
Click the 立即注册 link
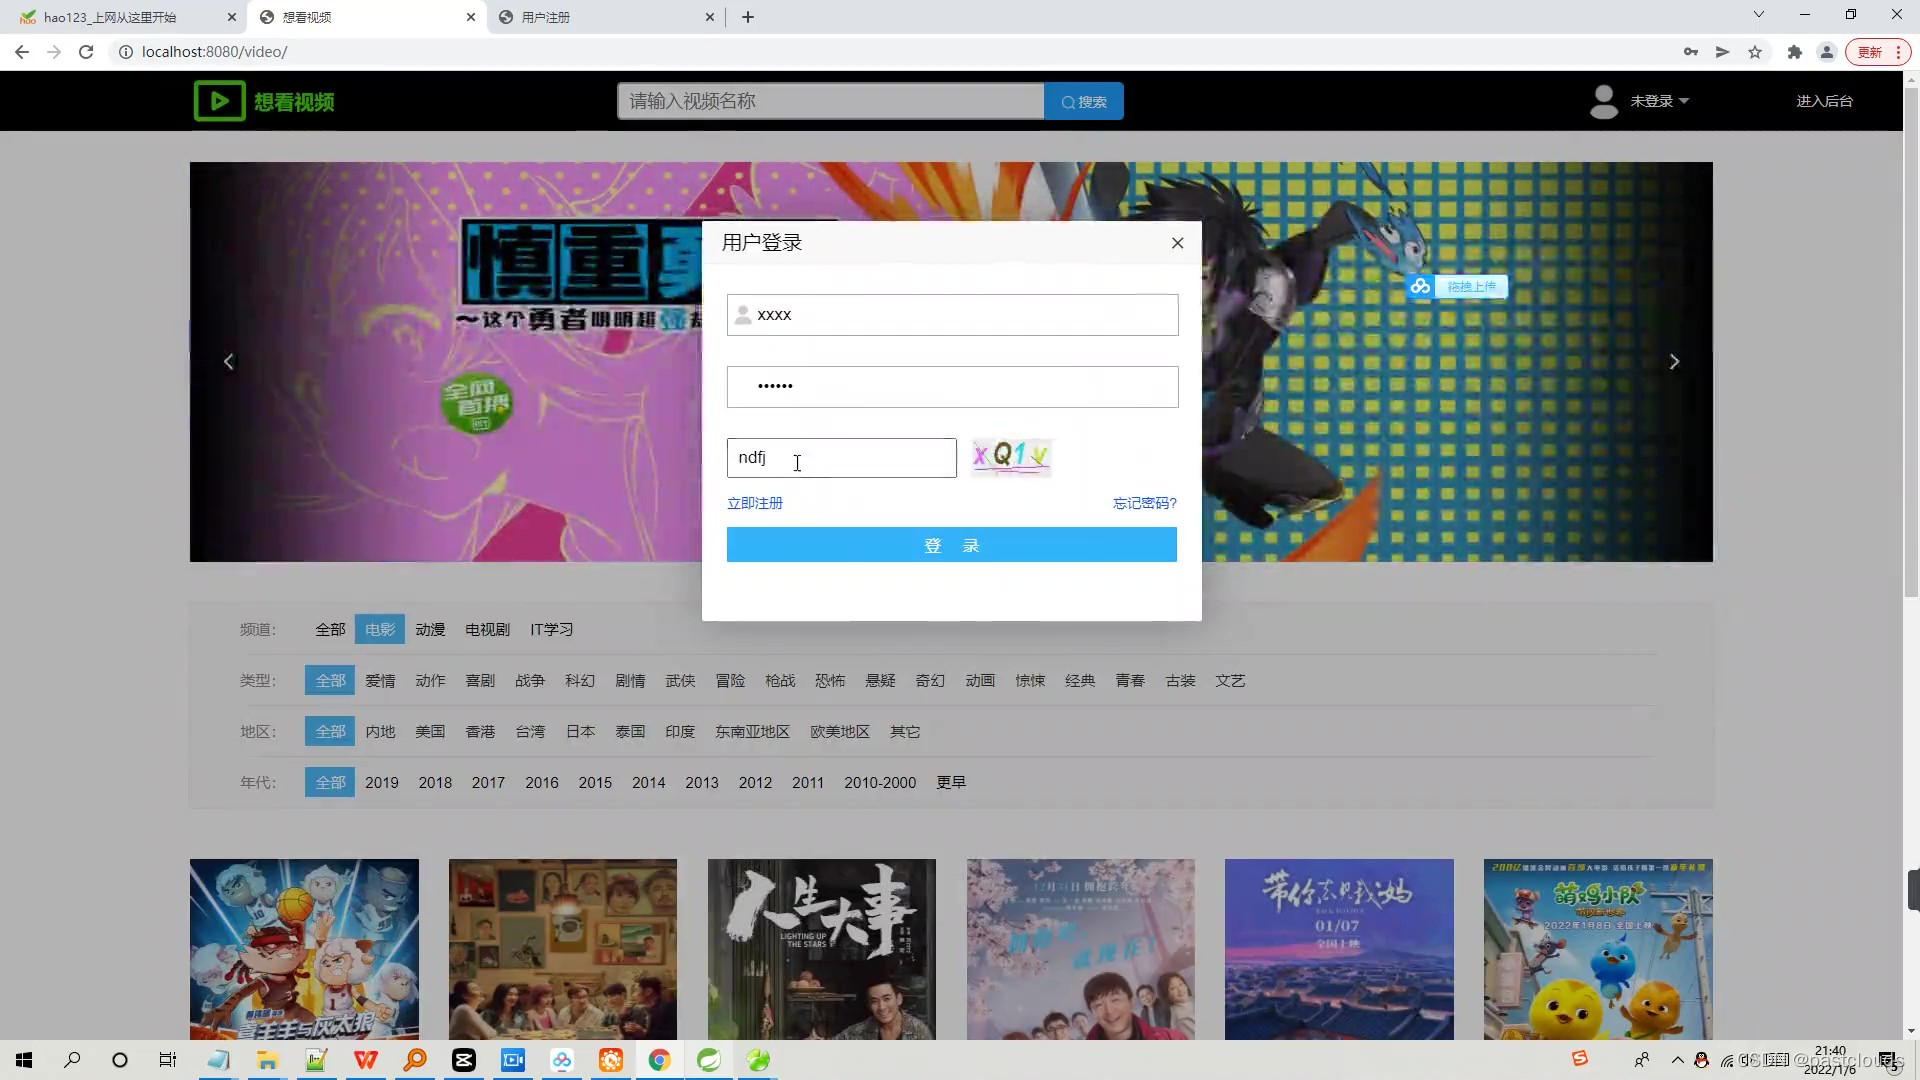coord(754,503)
